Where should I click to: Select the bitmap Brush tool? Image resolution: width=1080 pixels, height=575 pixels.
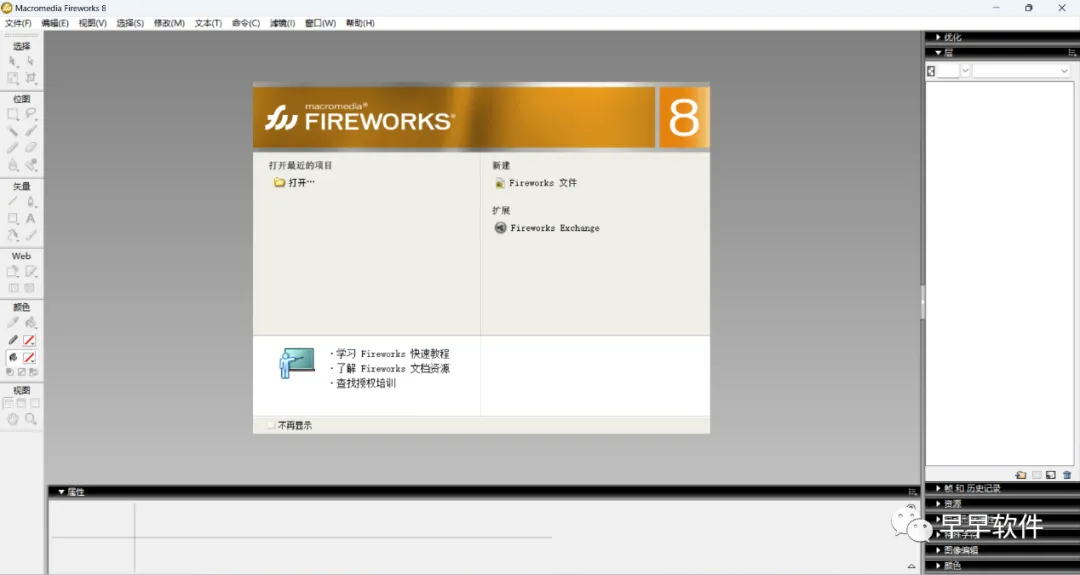(x=30, y=131)
